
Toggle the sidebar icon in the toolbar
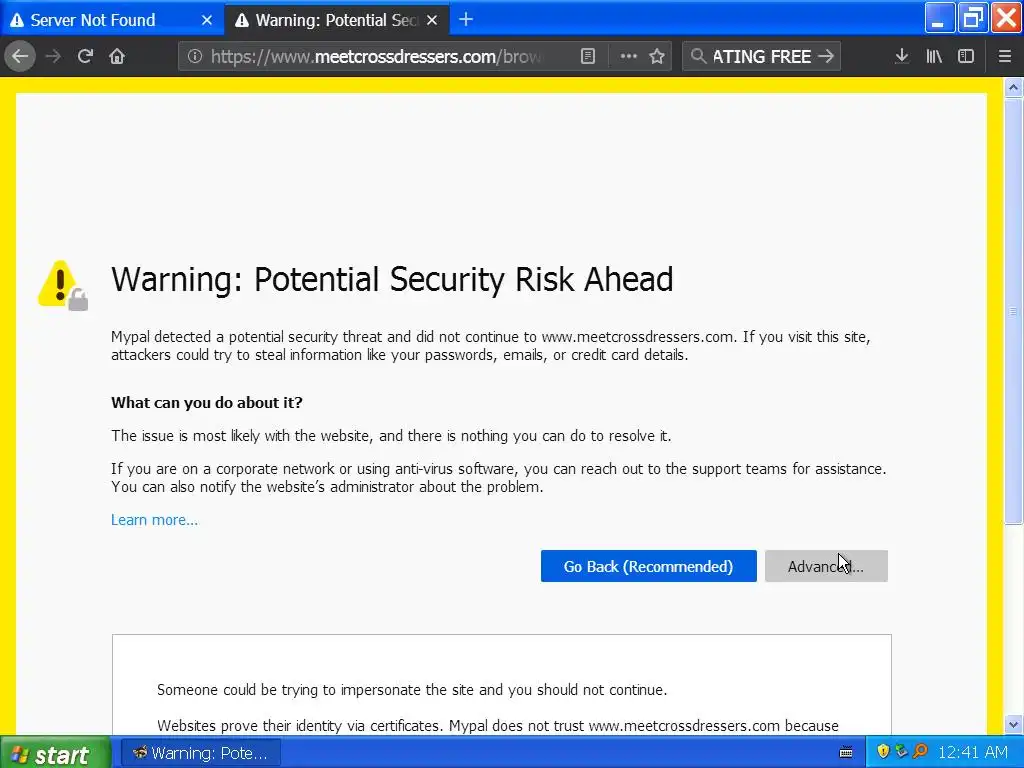[966, 56]
